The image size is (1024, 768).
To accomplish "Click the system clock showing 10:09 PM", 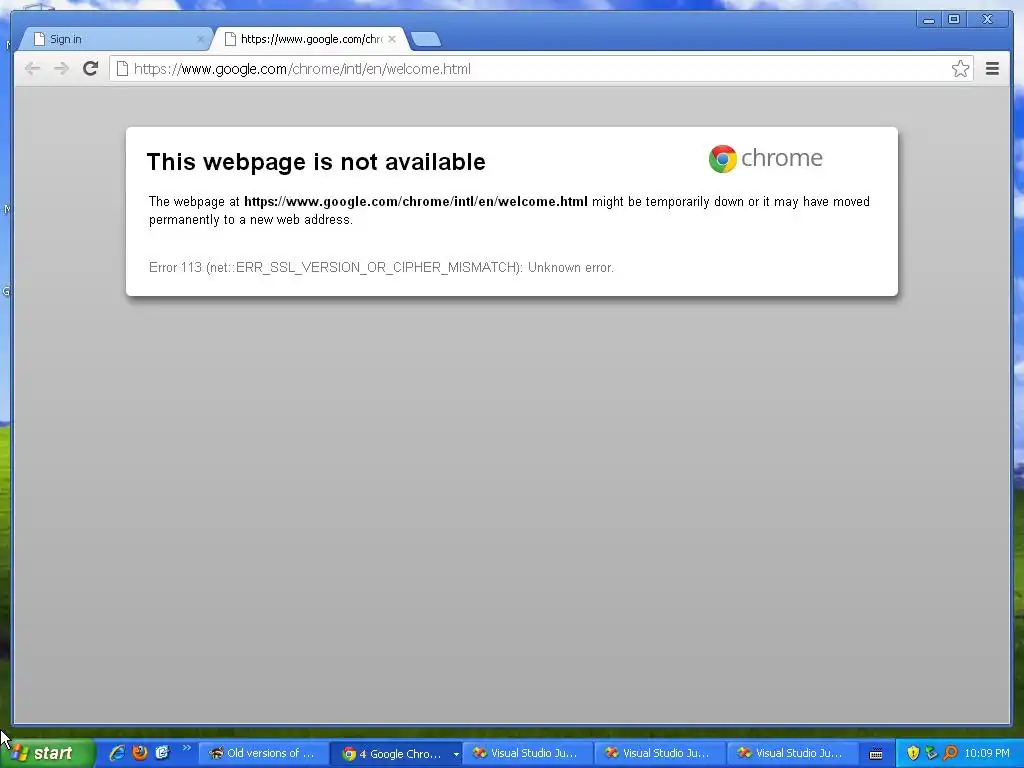I will click(x=986, y=754).
